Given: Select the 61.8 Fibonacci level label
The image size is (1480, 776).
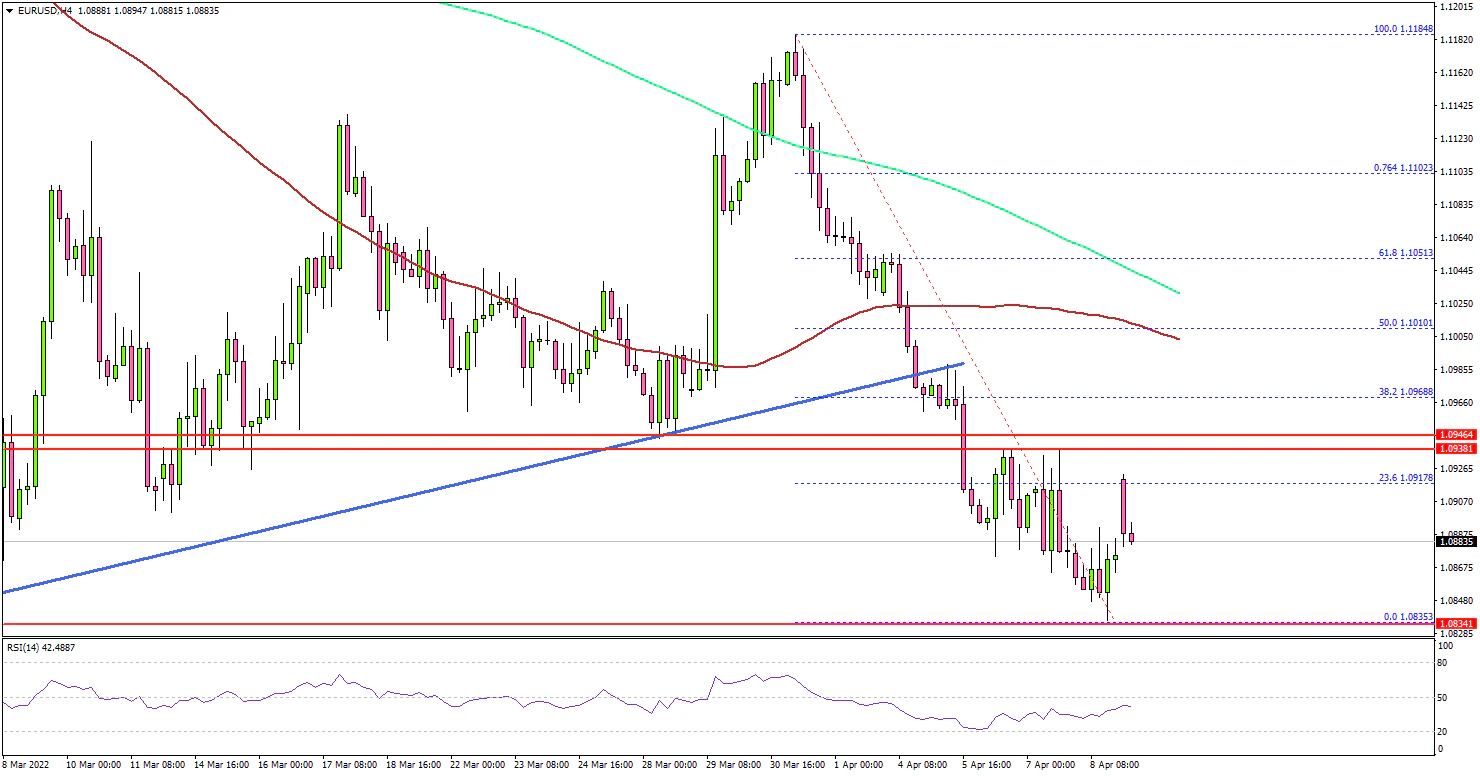Looking at the screenshot, I should pos(1404,254).
